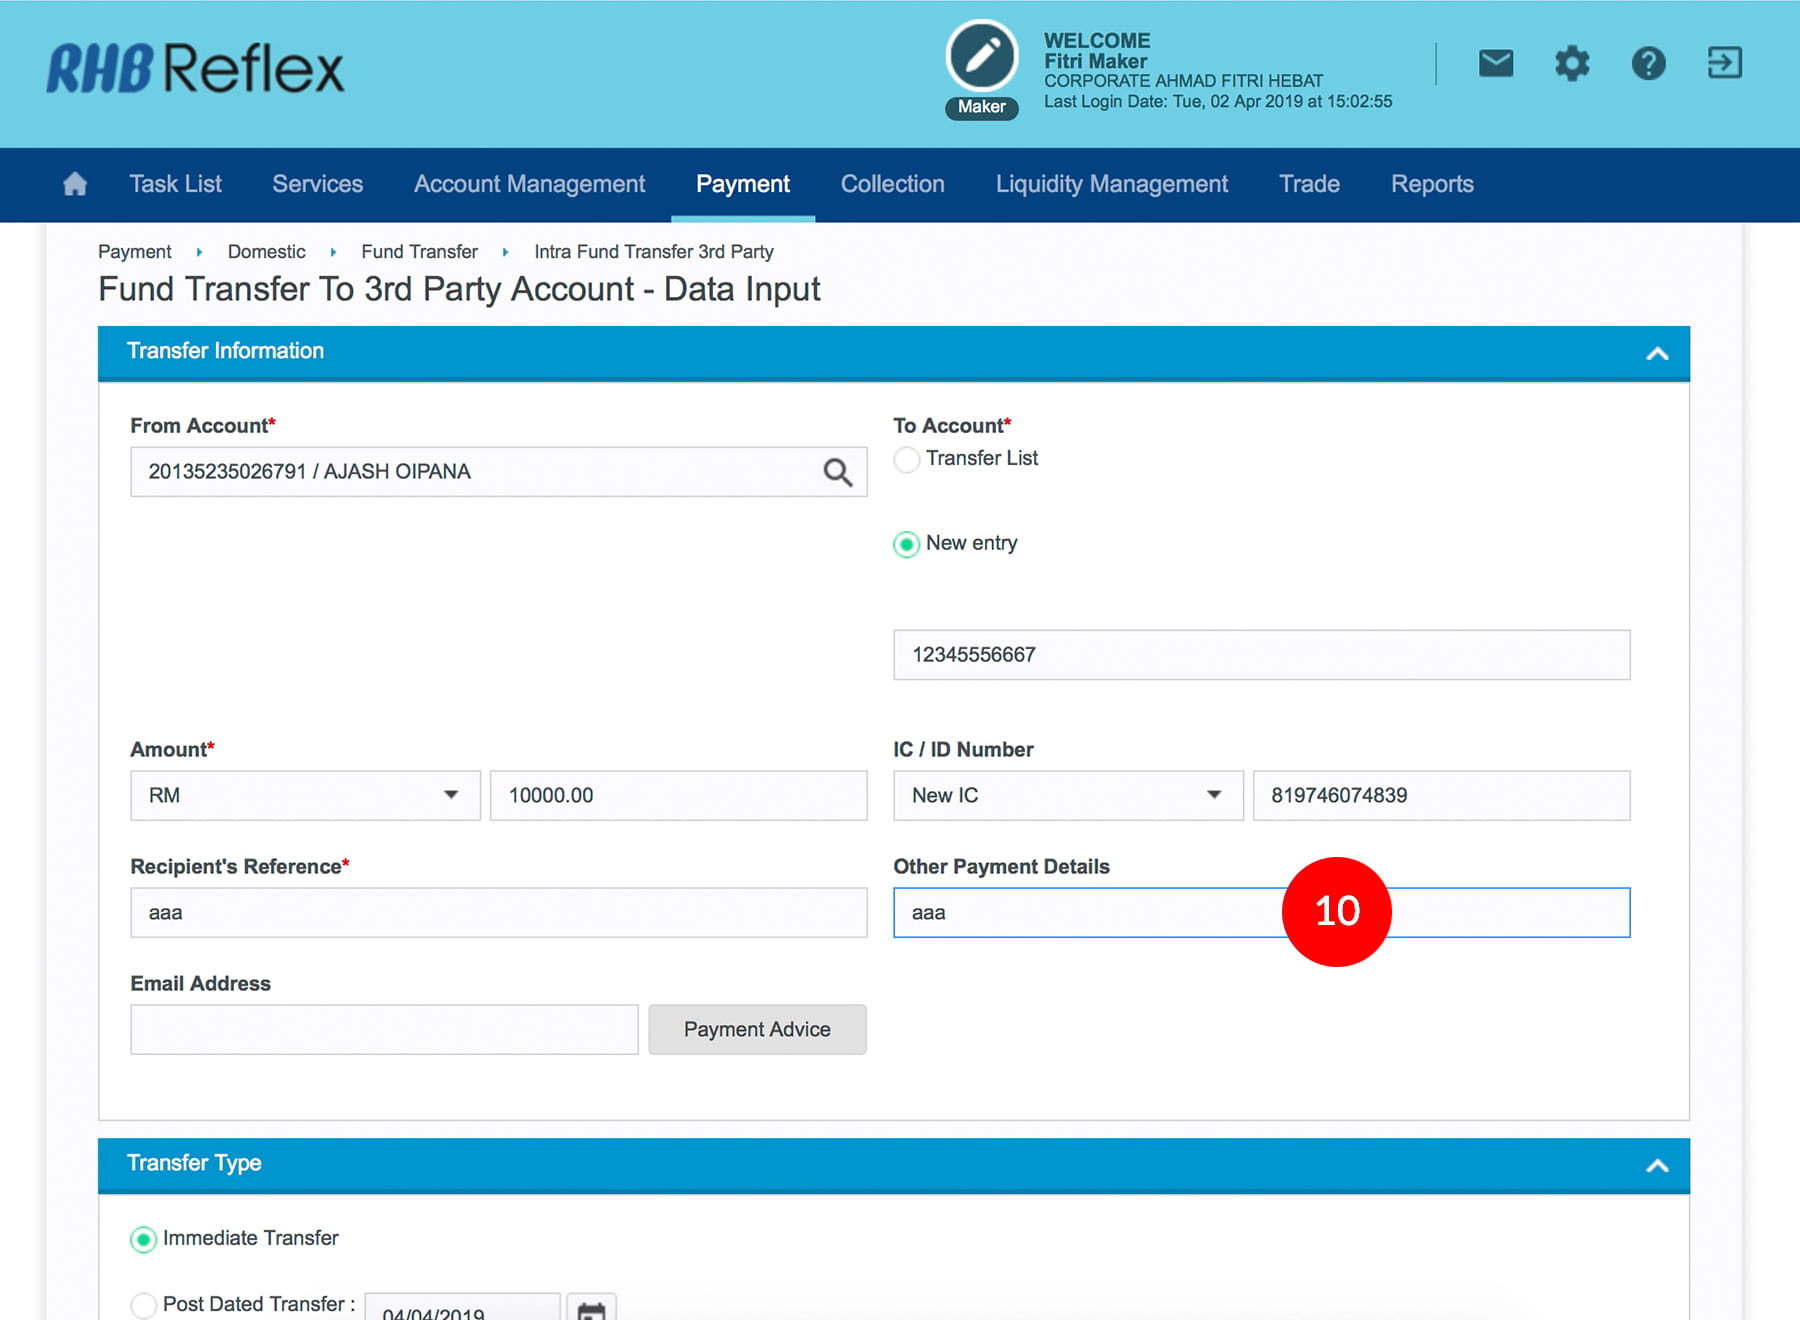This screenshot has width=1800, height=1320.
Task: Log out using the exit icon
Action: coord(1724,63)
